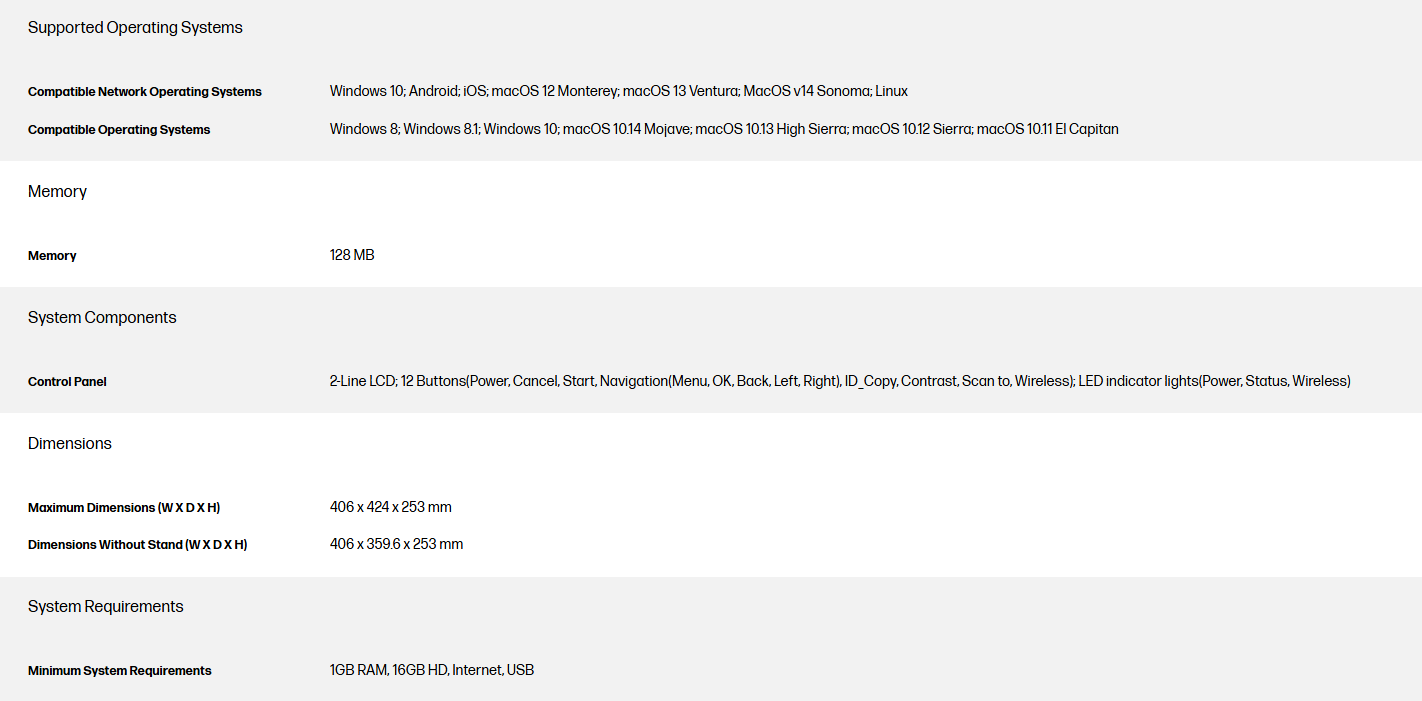Viewport: 1422px width, 701px height.
Task: Click the 2-Line LCD control panel description
Action: 700,381
